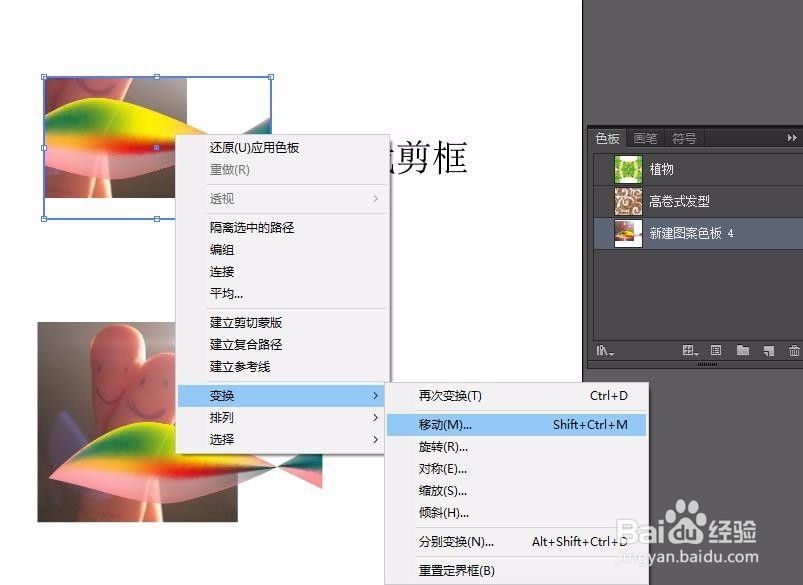Select the 新建图案色板 4 swatch thumbnail
Image resolution: width=803 pixels, height=585 pixels.
(x=628, y=234)
